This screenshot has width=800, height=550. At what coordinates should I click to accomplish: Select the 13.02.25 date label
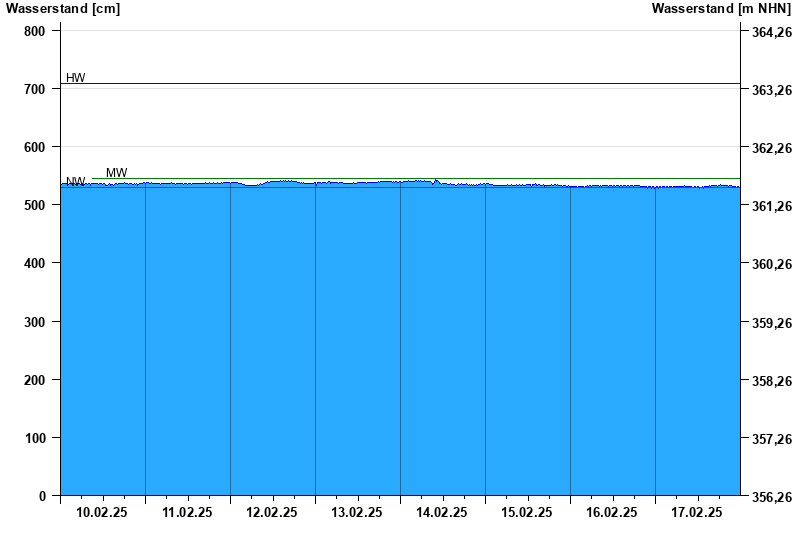357,513
